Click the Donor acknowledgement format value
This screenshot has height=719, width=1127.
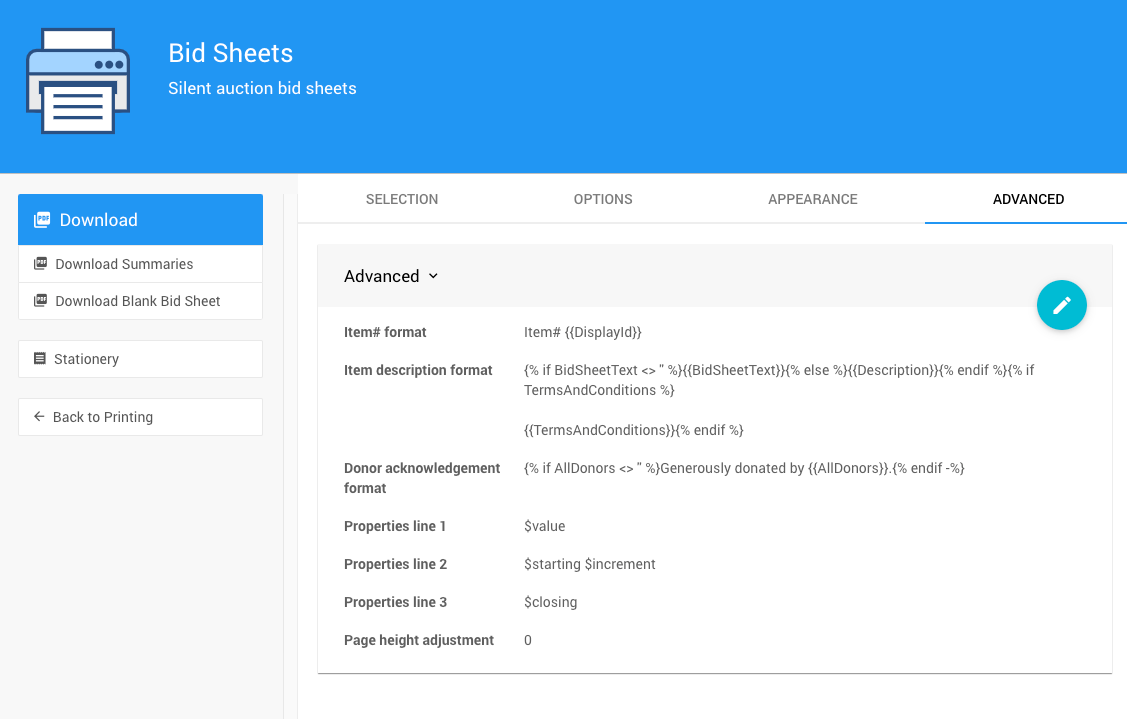pos(743,468)
